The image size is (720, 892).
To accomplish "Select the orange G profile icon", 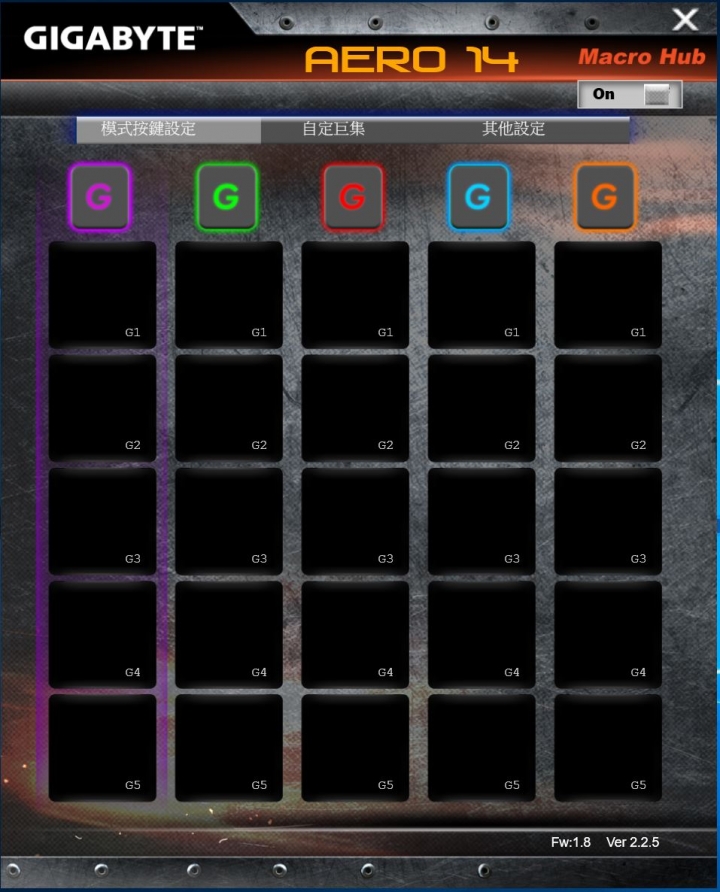I will point(605,197).
